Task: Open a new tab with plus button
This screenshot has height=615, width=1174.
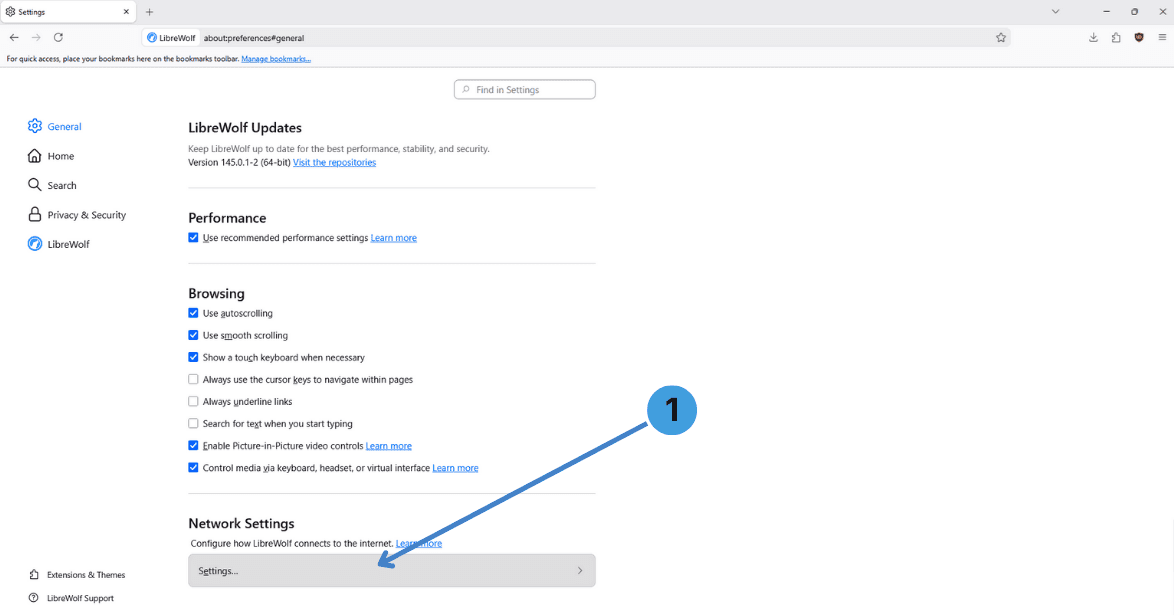Action: pyautogui.click(x=150, y=12)
